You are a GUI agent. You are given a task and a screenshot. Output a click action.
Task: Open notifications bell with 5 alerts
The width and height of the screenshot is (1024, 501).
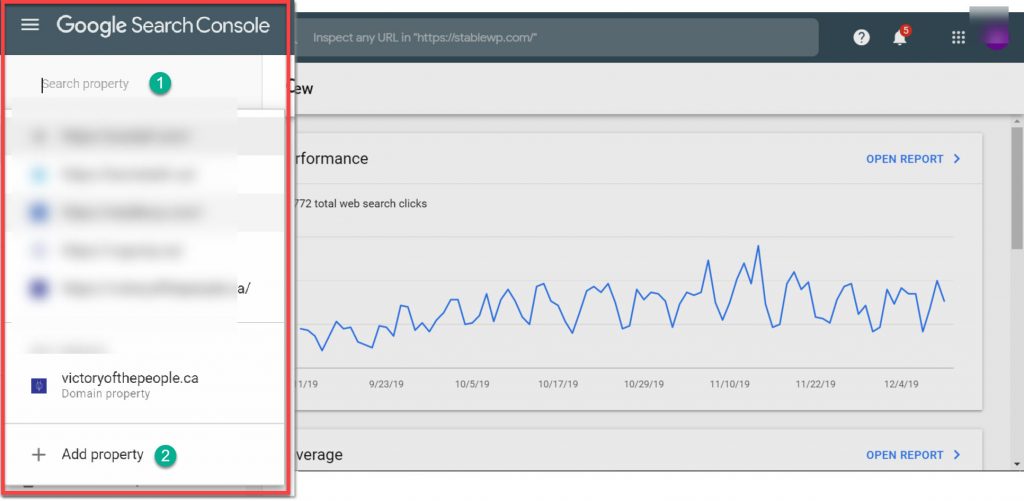[x=901, y=37]
